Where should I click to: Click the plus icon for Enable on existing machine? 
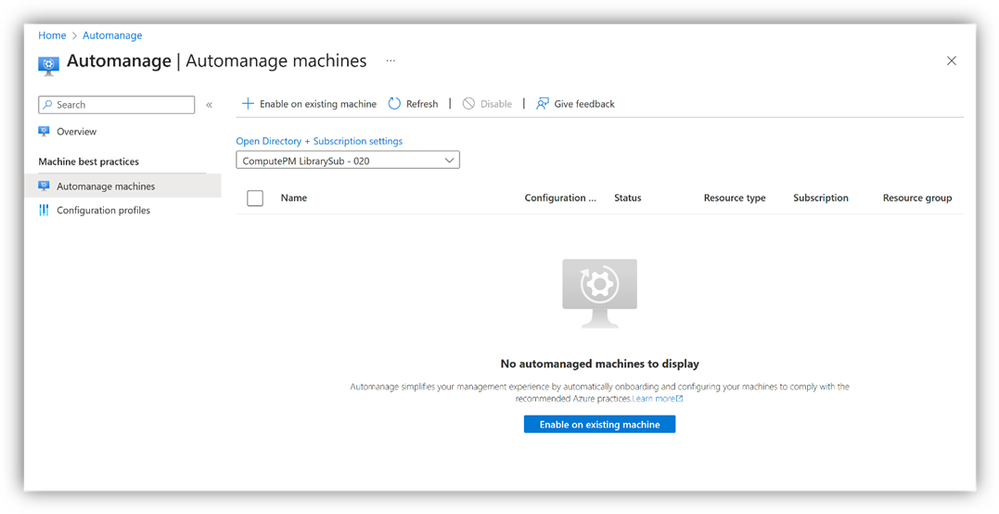pyautogui.click(x=248, y=104)
